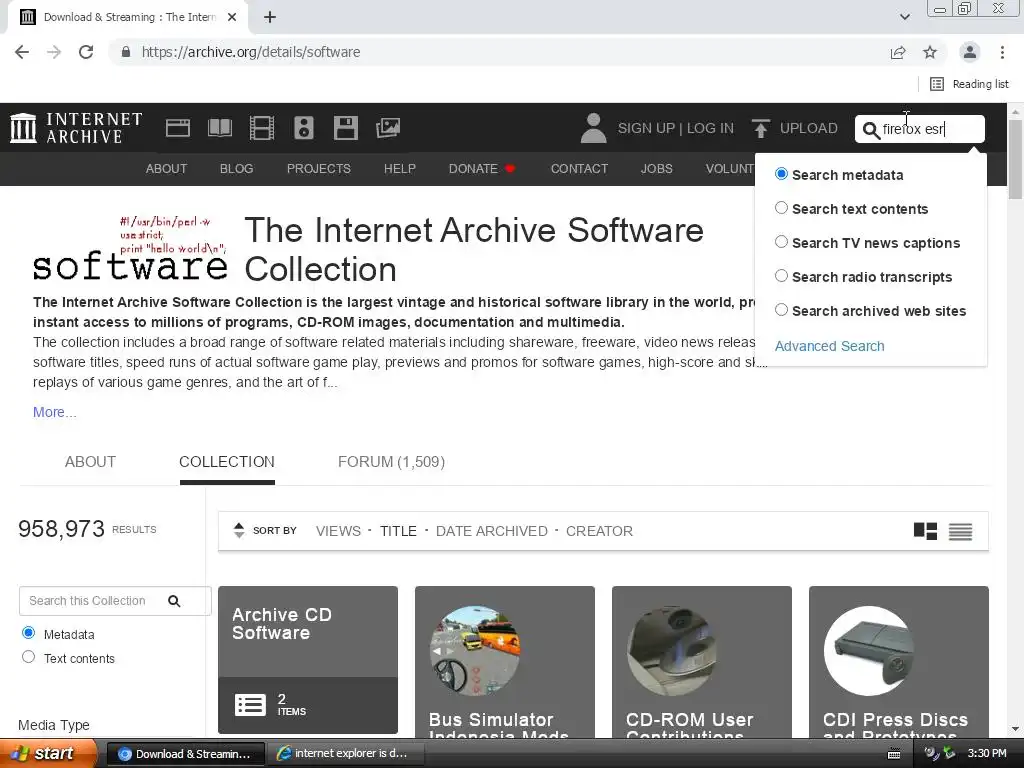Click the upload arrow icon
The height and width of the screenshot is (768, 1024).
coord(760,128)
